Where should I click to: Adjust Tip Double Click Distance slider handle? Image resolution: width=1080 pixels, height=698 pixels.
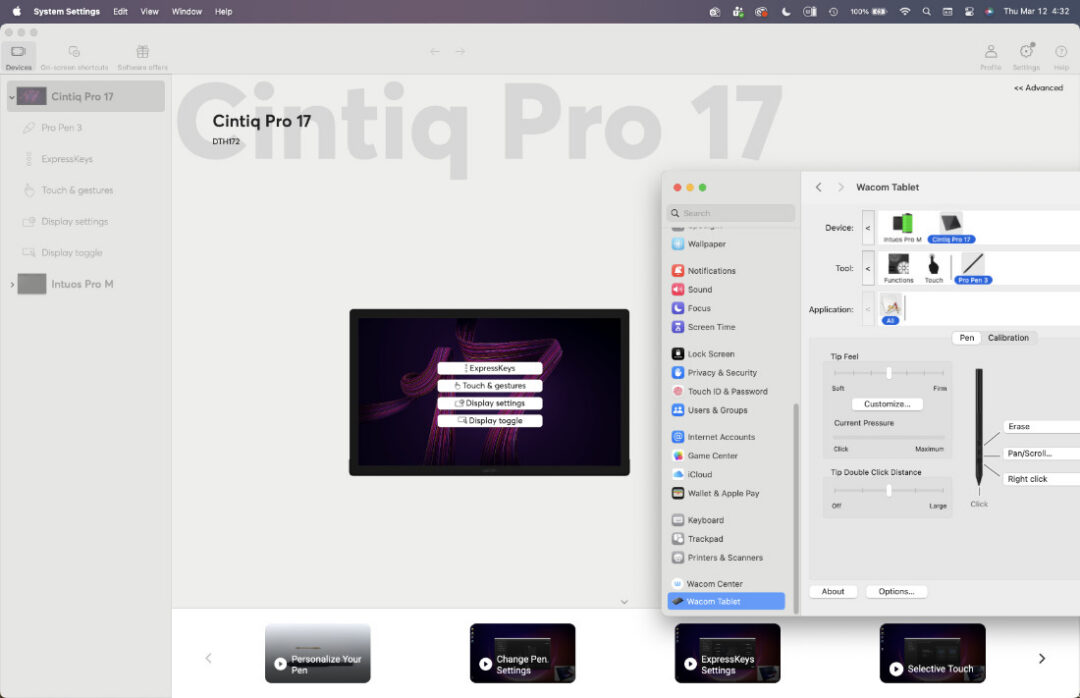[889, 491]
